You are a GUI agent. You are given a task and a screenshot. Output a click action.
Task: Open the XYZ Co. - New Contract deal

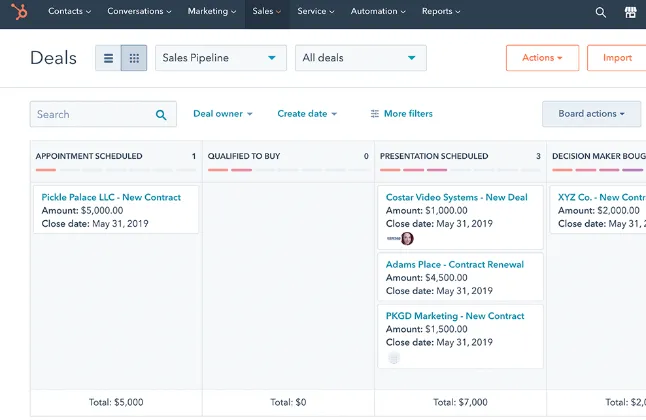pos(602,197)
